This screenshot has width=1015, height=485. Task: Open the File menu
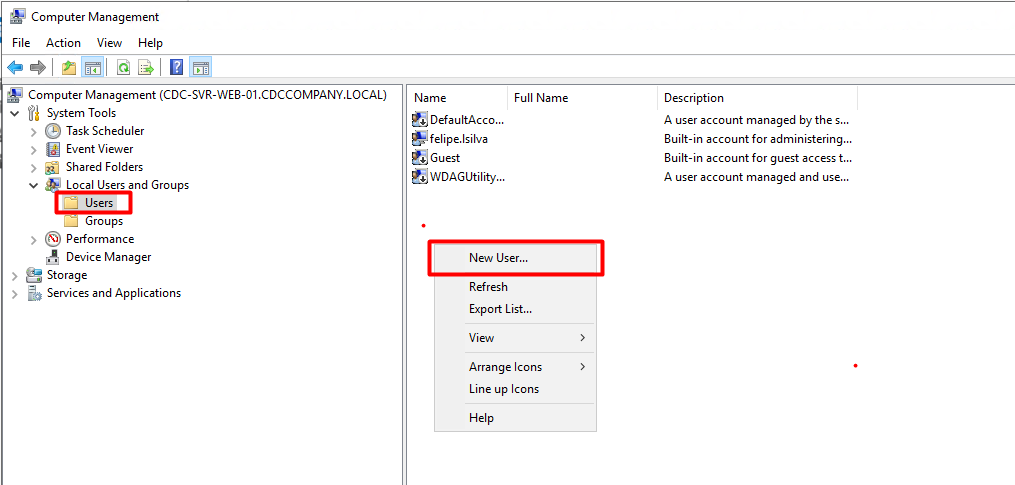(21, 43)
